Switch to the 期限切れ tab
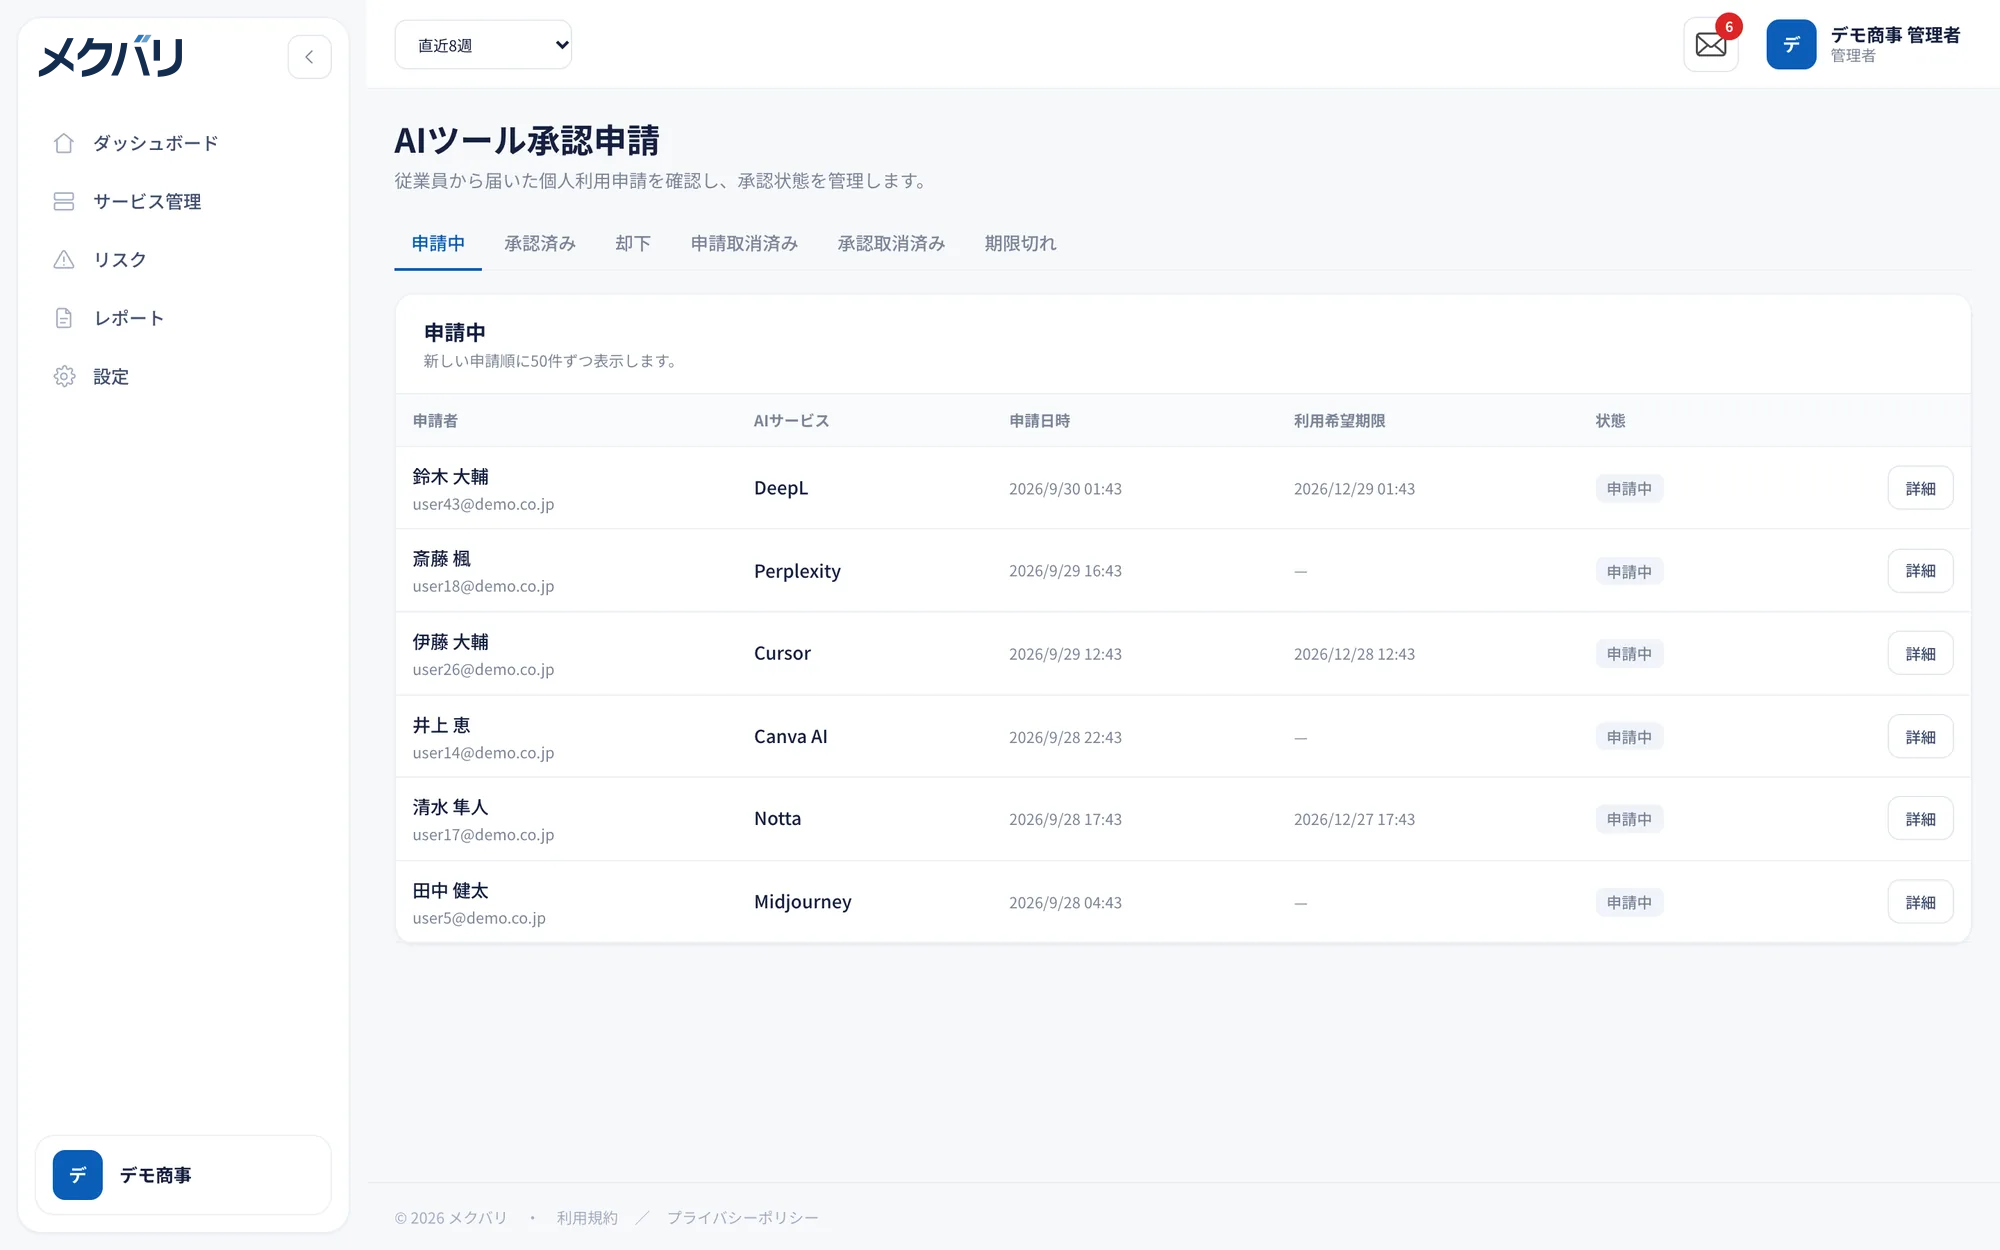 [1020, 243]
